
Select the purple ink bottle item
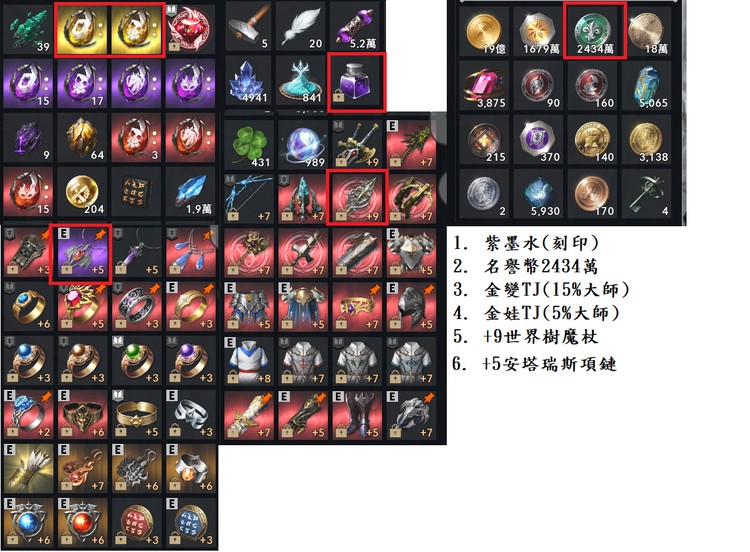pyautogui.click(x=356, y=82)
